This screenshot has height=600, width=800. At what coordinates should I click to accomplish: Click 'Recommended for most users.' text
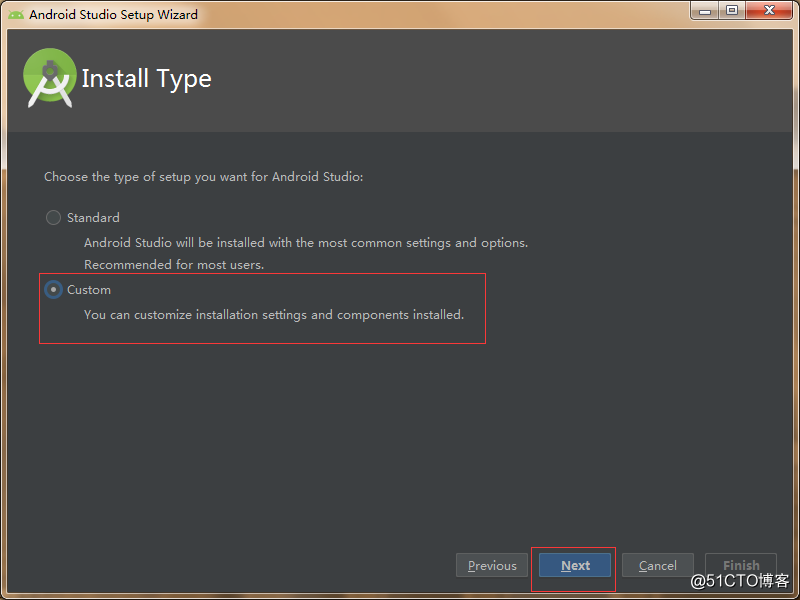(x=174, y=265)
